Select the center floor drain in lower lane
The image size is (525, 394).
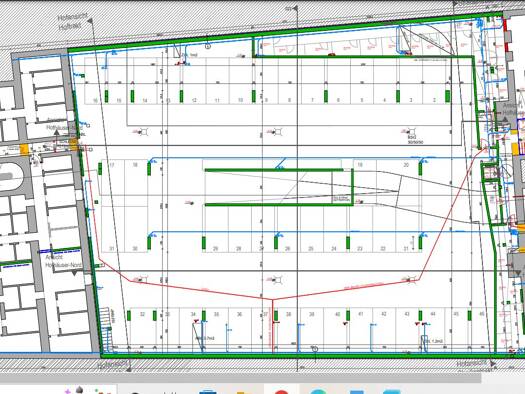[x=277, y=280]
